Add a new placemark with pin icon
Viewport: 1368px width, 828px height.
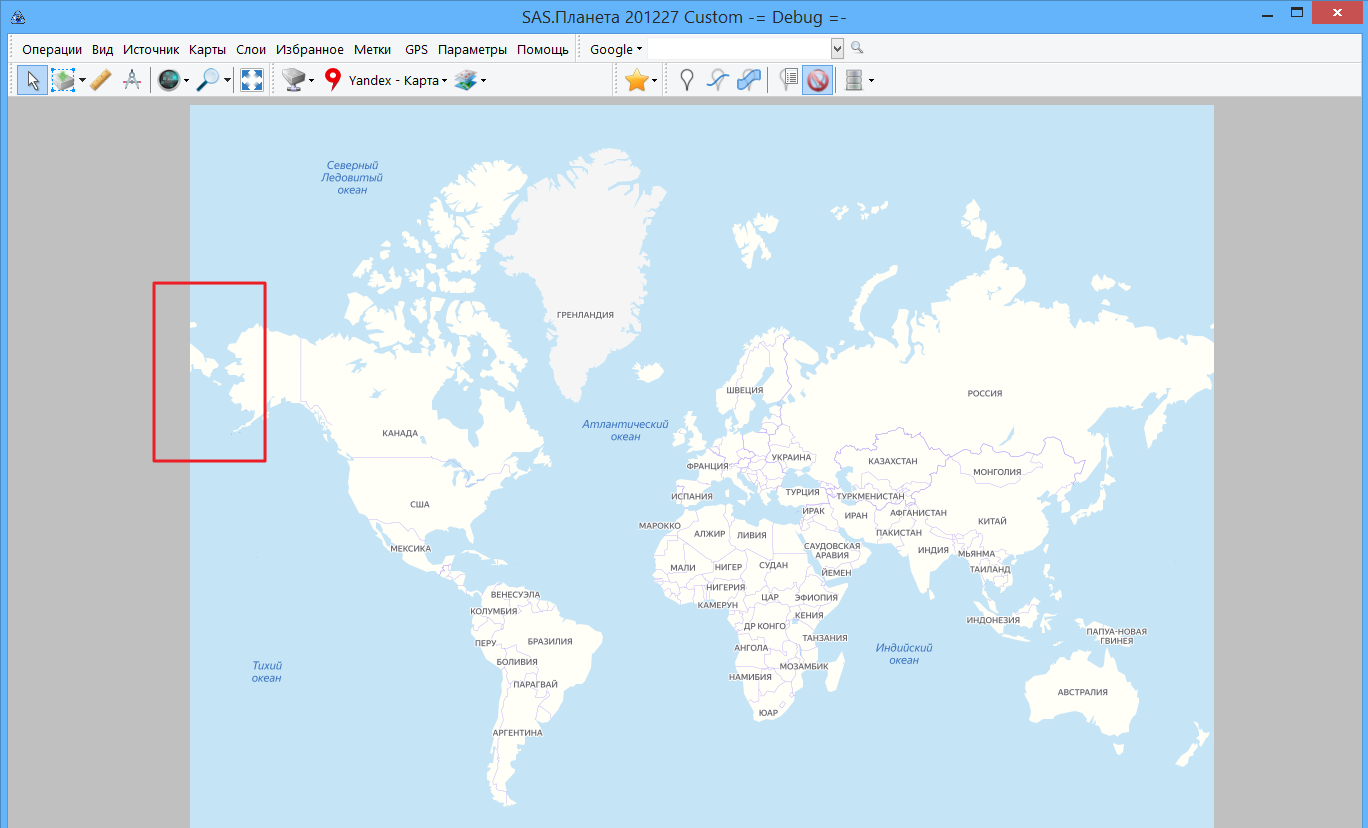point(686,81)
